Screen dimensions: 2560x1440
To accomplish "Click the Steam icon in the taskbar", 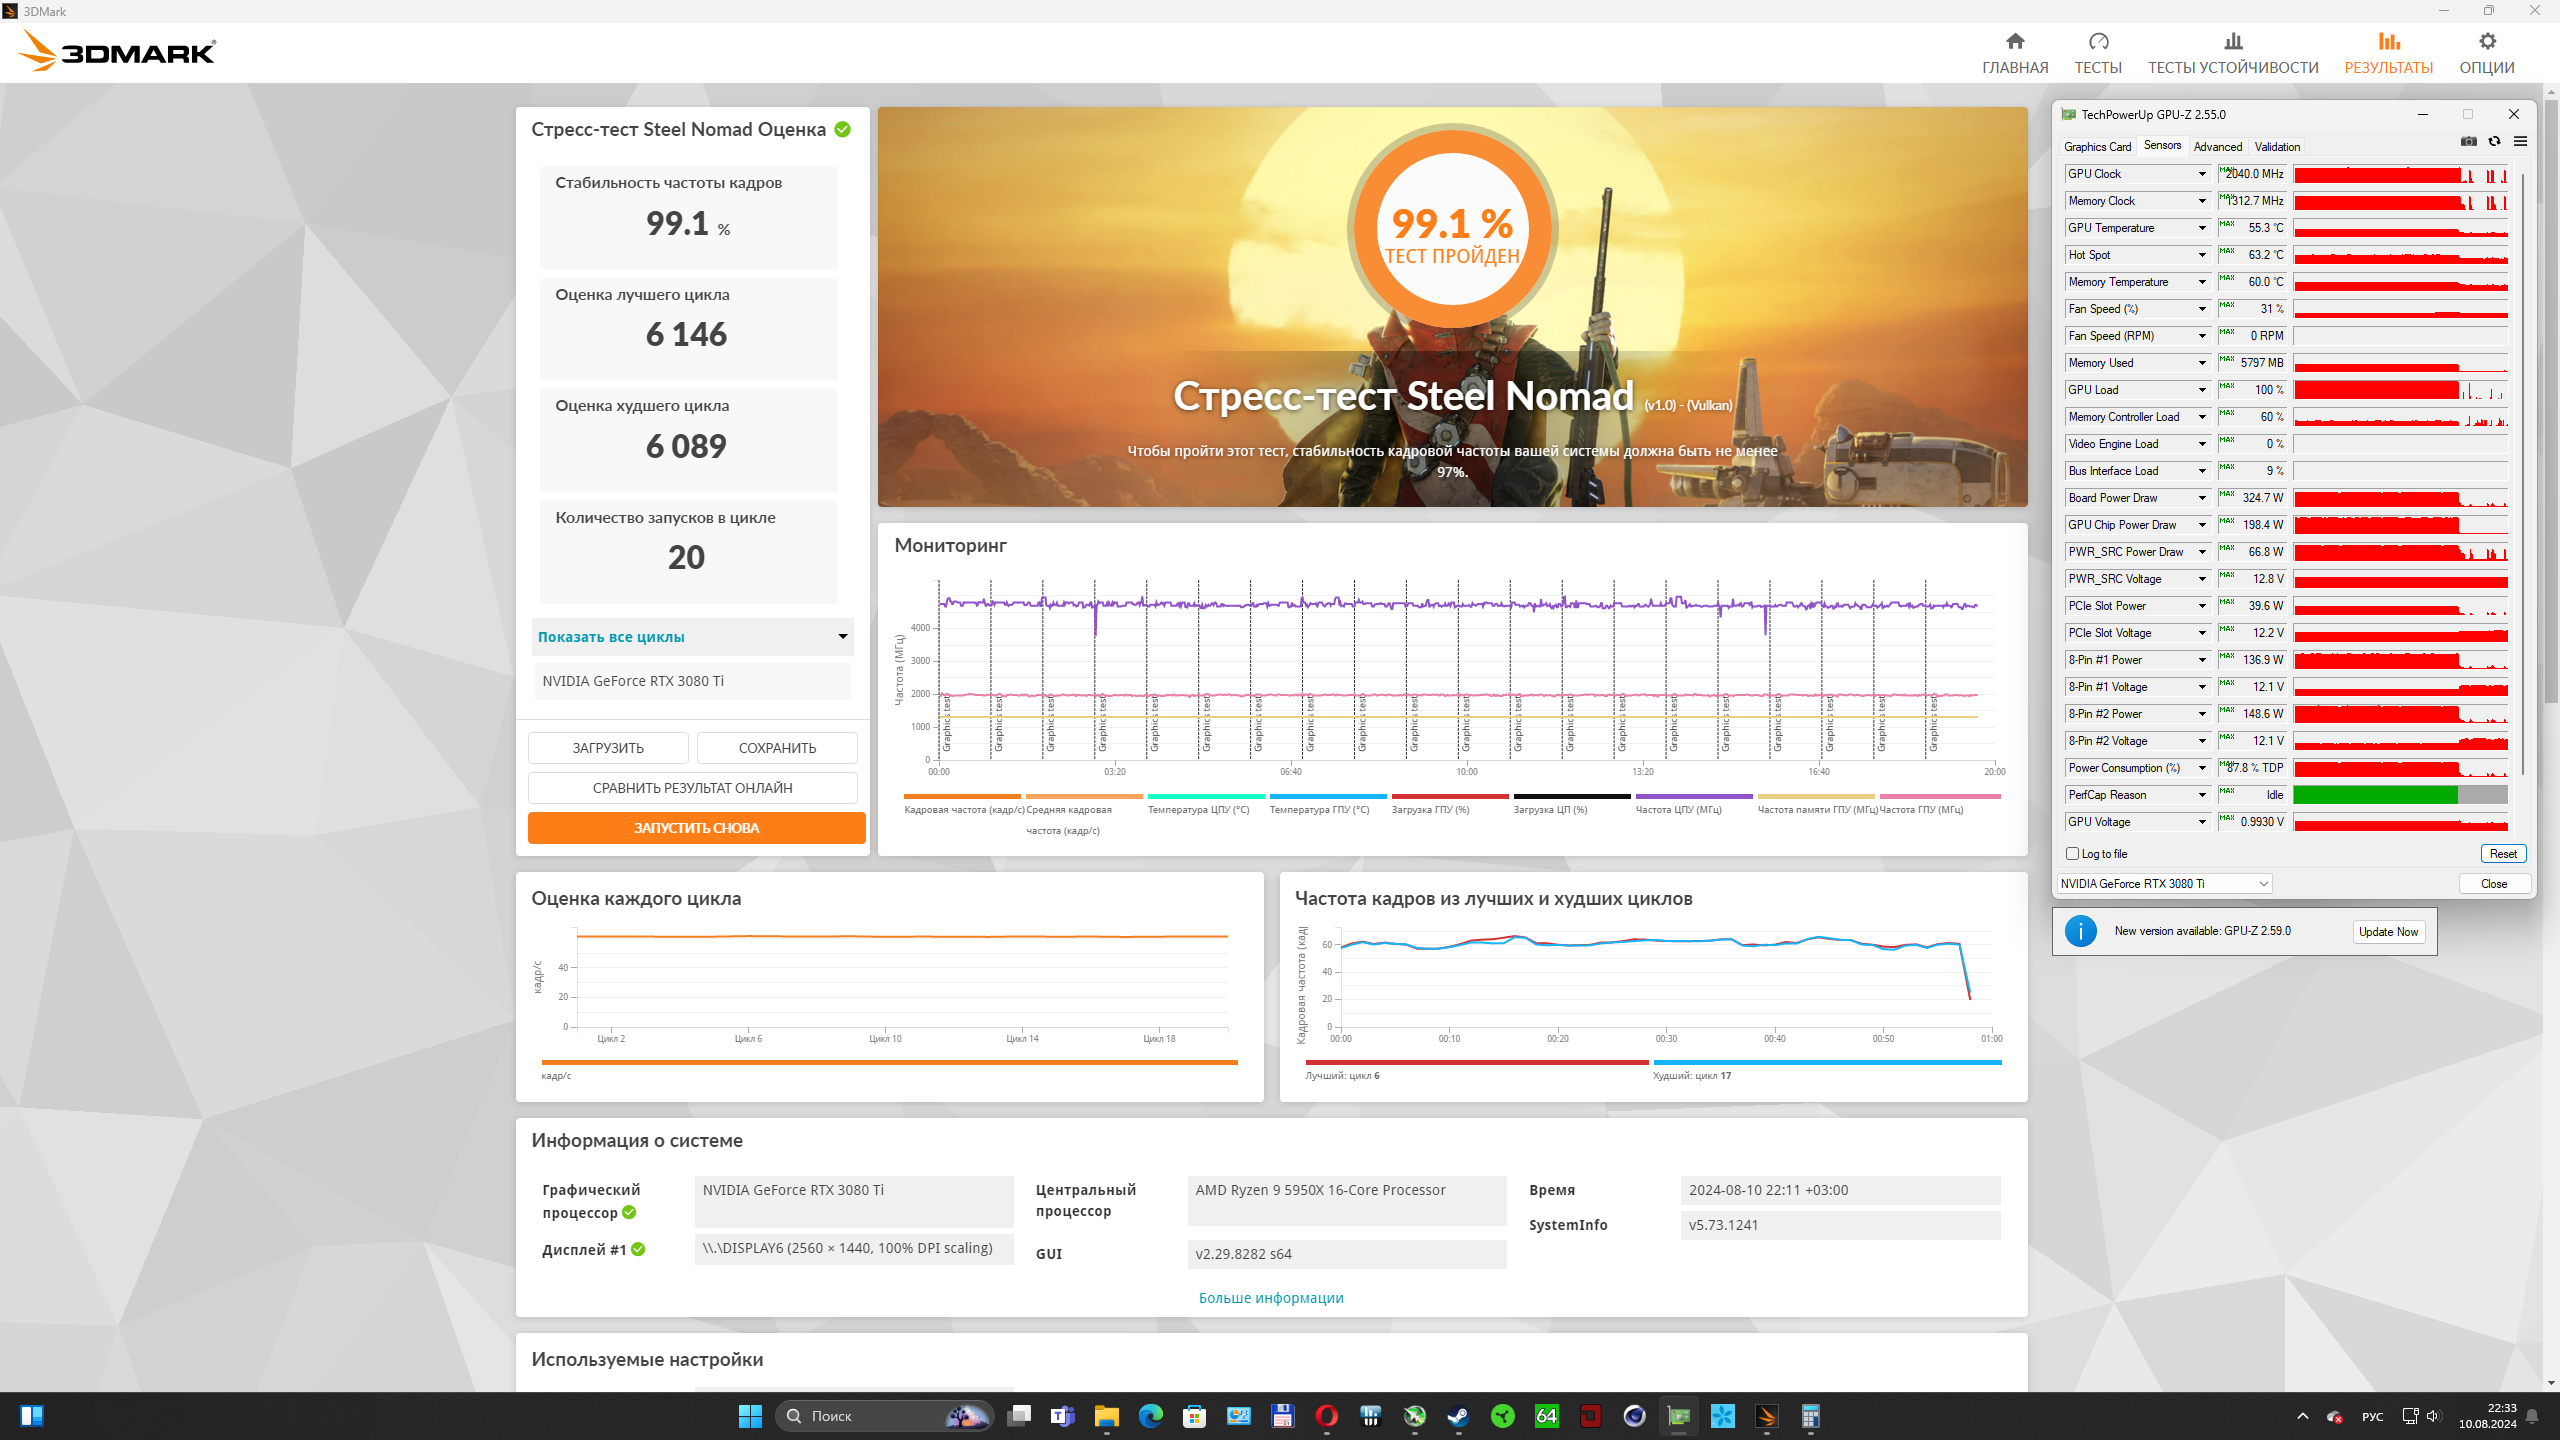I will click(x=1458, y=1416).
